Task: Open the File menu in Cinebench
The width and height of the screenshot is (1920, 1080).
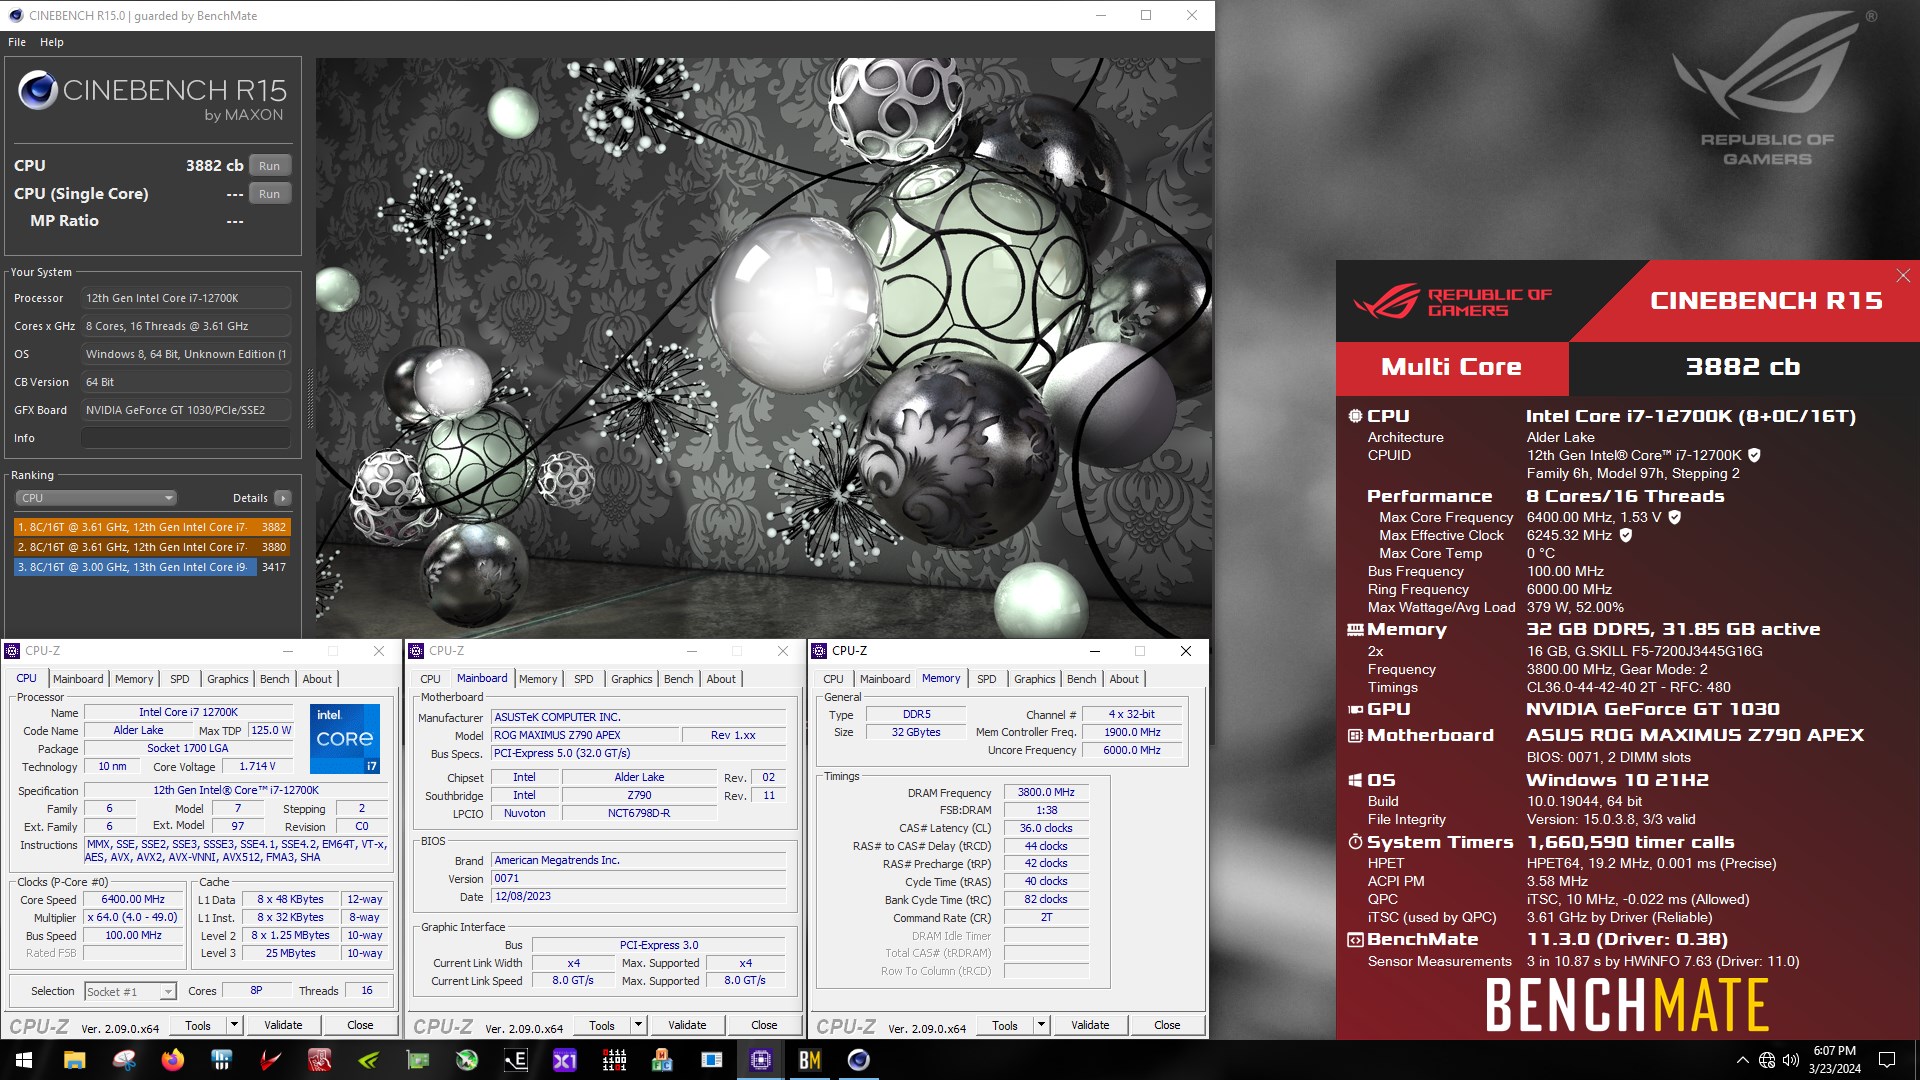Action: point(17,42)
